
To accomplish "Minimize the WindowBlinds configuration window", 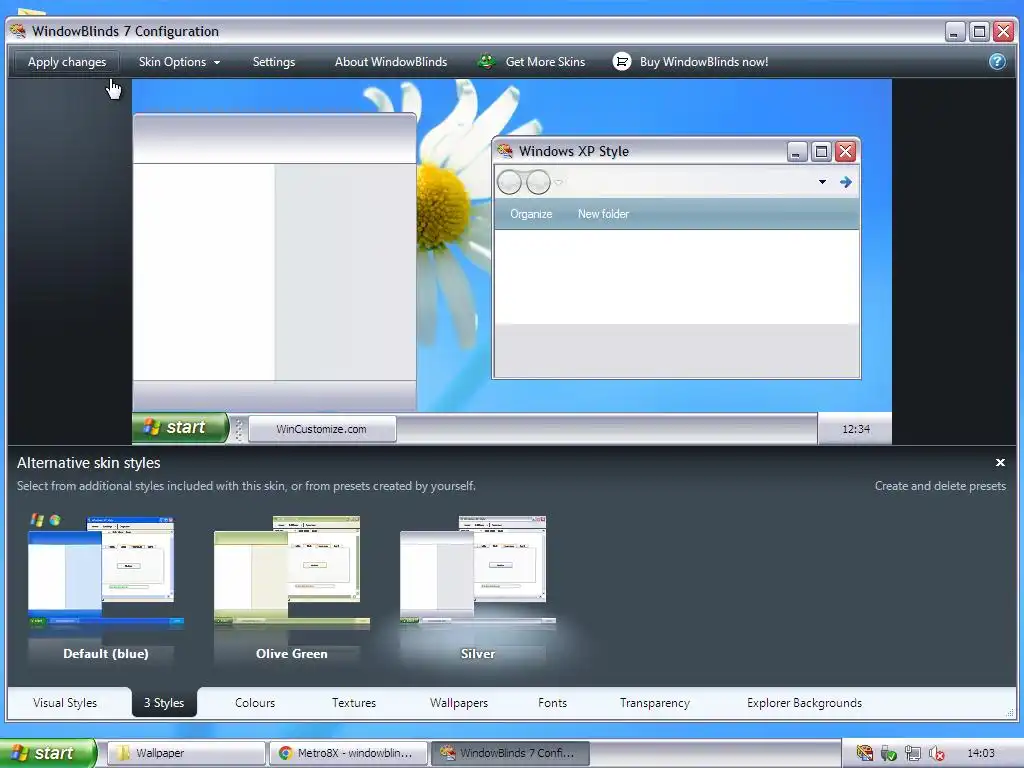I will [x=955, y=31].
